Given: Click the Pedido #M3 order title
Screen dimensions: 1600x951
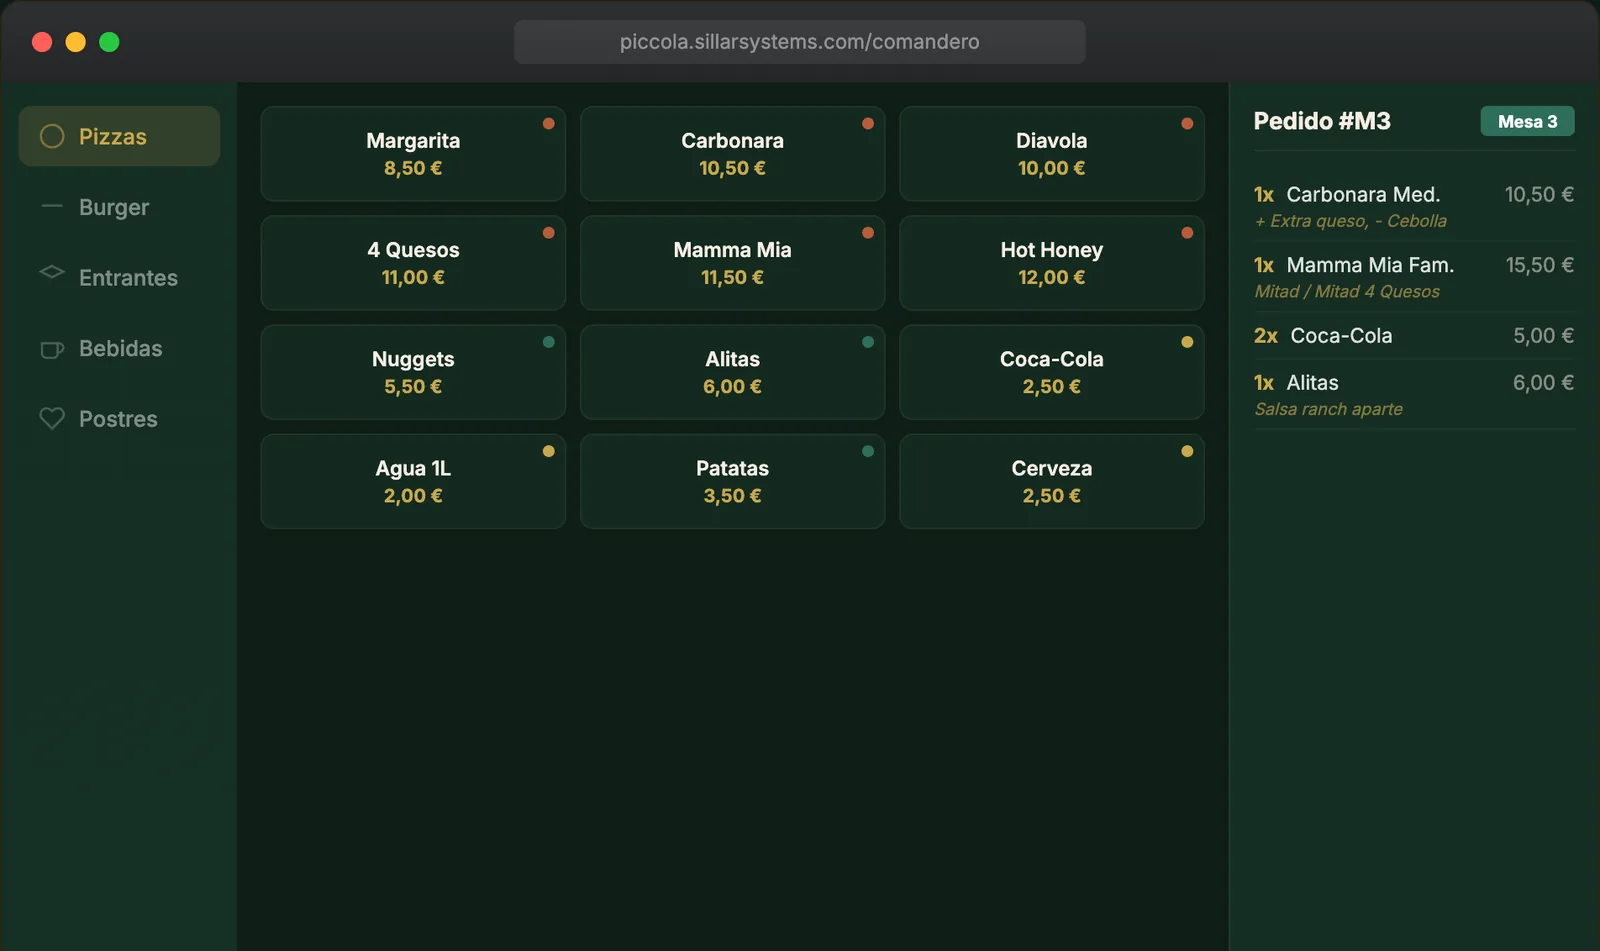Looking at the screenshot, I should point(1322,121).
